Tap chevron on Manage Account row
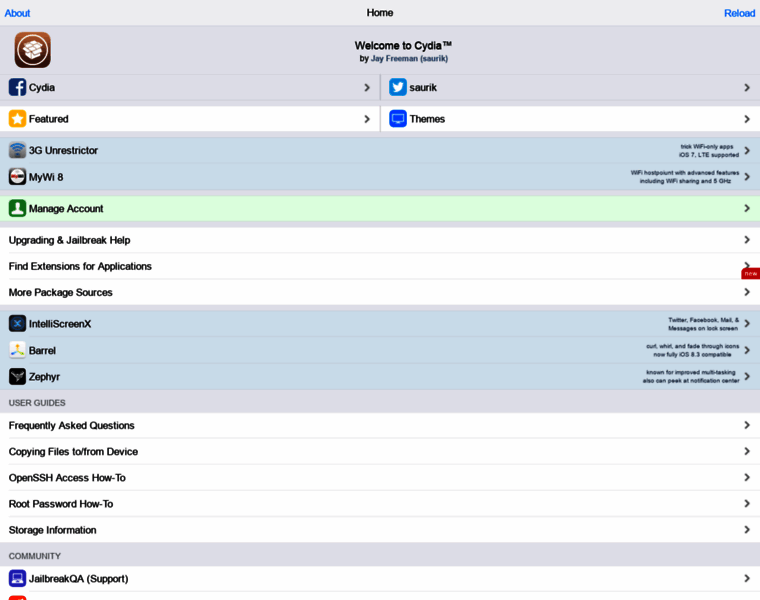760x600 pixels. click(x=747, y=208)
